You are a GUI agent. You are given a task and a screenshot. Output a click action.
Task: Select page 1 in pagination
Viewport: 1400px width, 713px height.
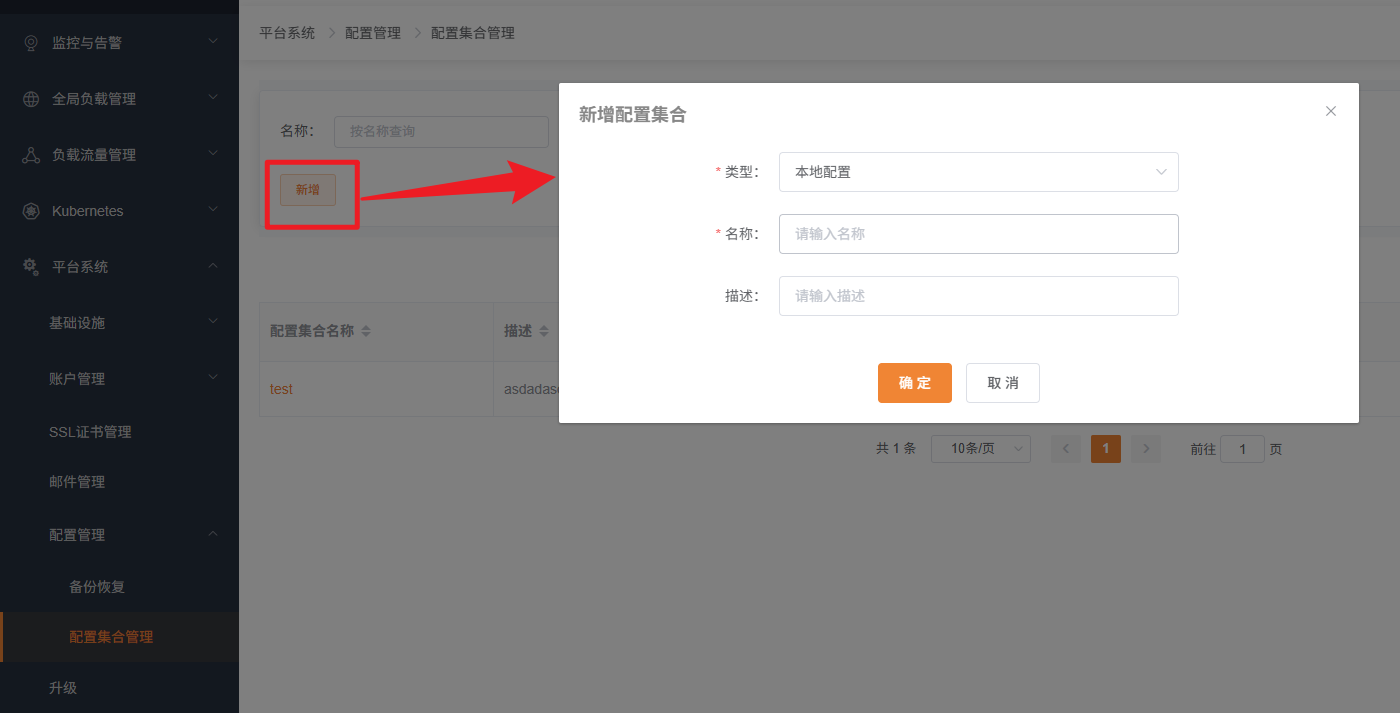pos(1106,449)
